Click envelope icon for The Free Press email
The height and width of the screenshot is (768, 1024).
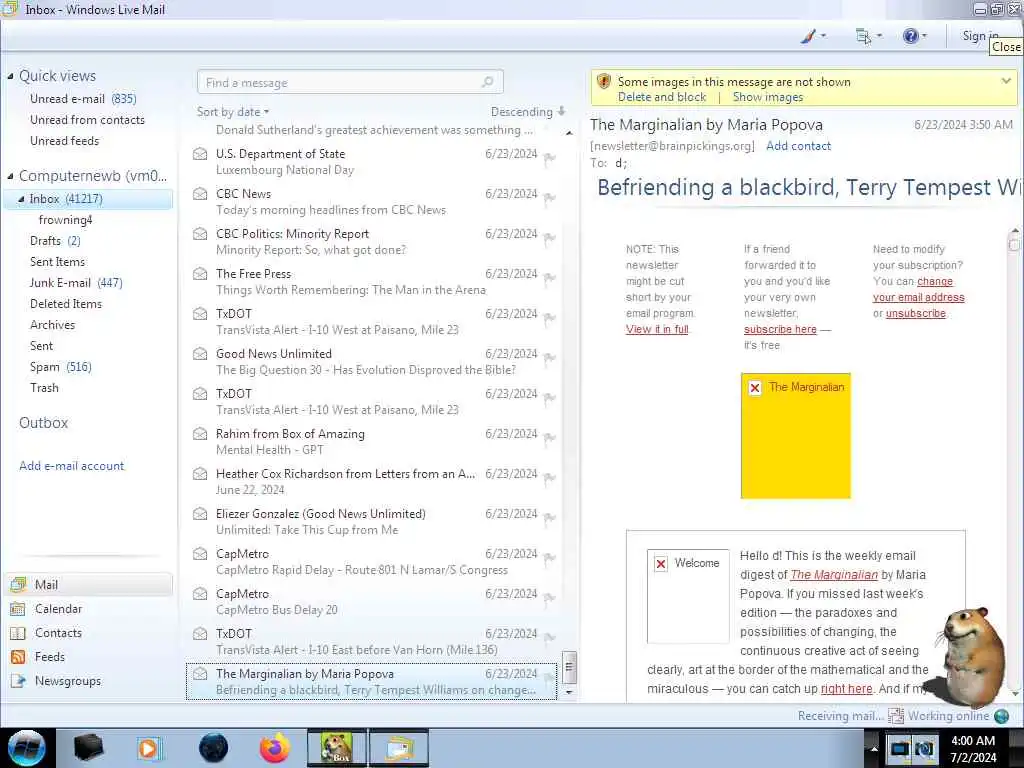point(200,274)
